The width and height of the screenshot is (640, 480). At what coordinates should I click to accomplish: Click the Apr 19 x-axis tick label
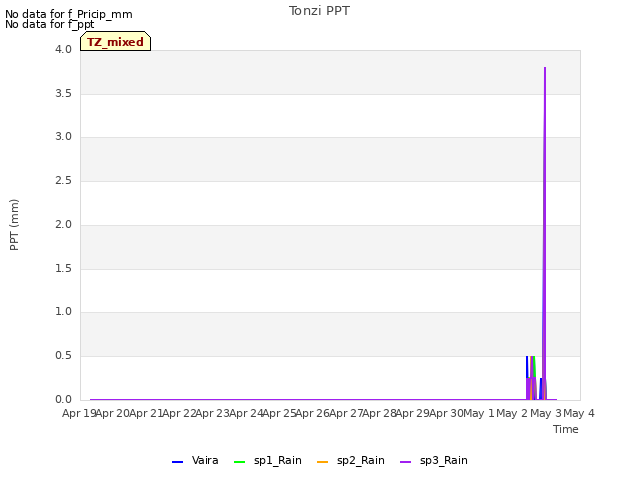coord(79,413)
